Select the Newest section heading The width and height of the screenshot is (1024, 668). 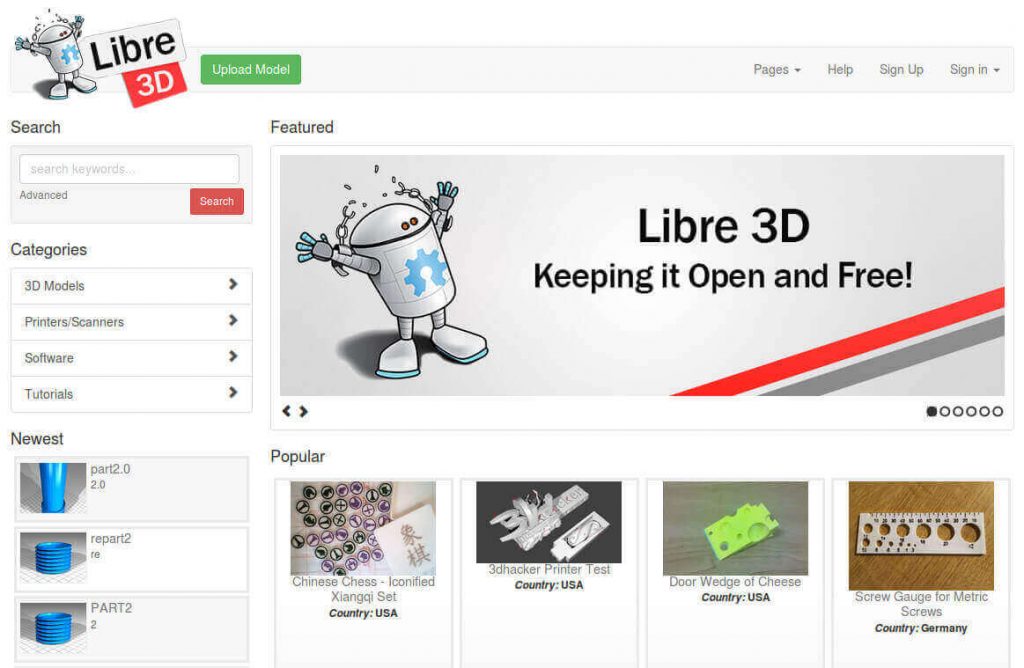click(37, 439)
